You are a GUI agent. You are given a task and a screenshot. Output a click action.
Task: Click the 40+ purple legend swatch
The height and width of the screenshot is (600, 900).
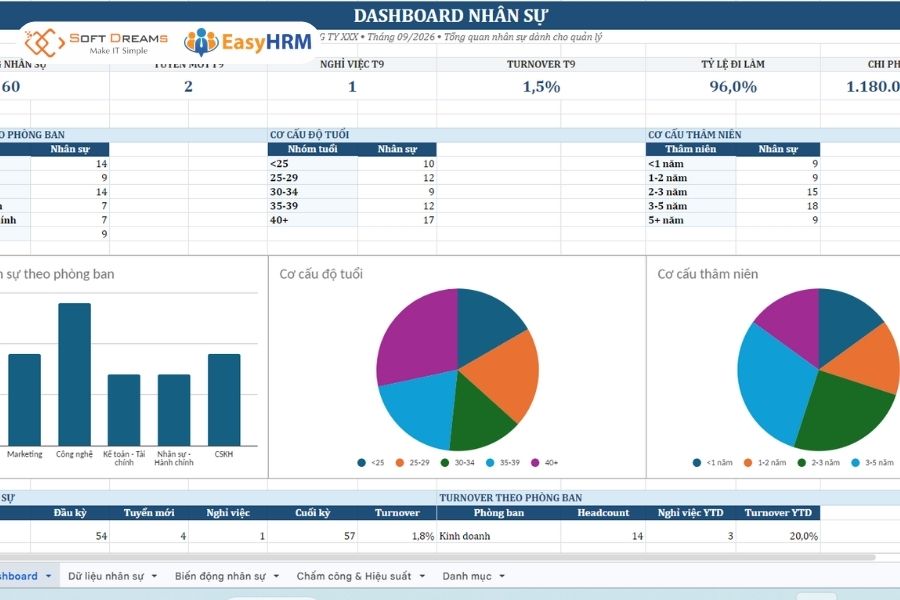coord(535,463)
